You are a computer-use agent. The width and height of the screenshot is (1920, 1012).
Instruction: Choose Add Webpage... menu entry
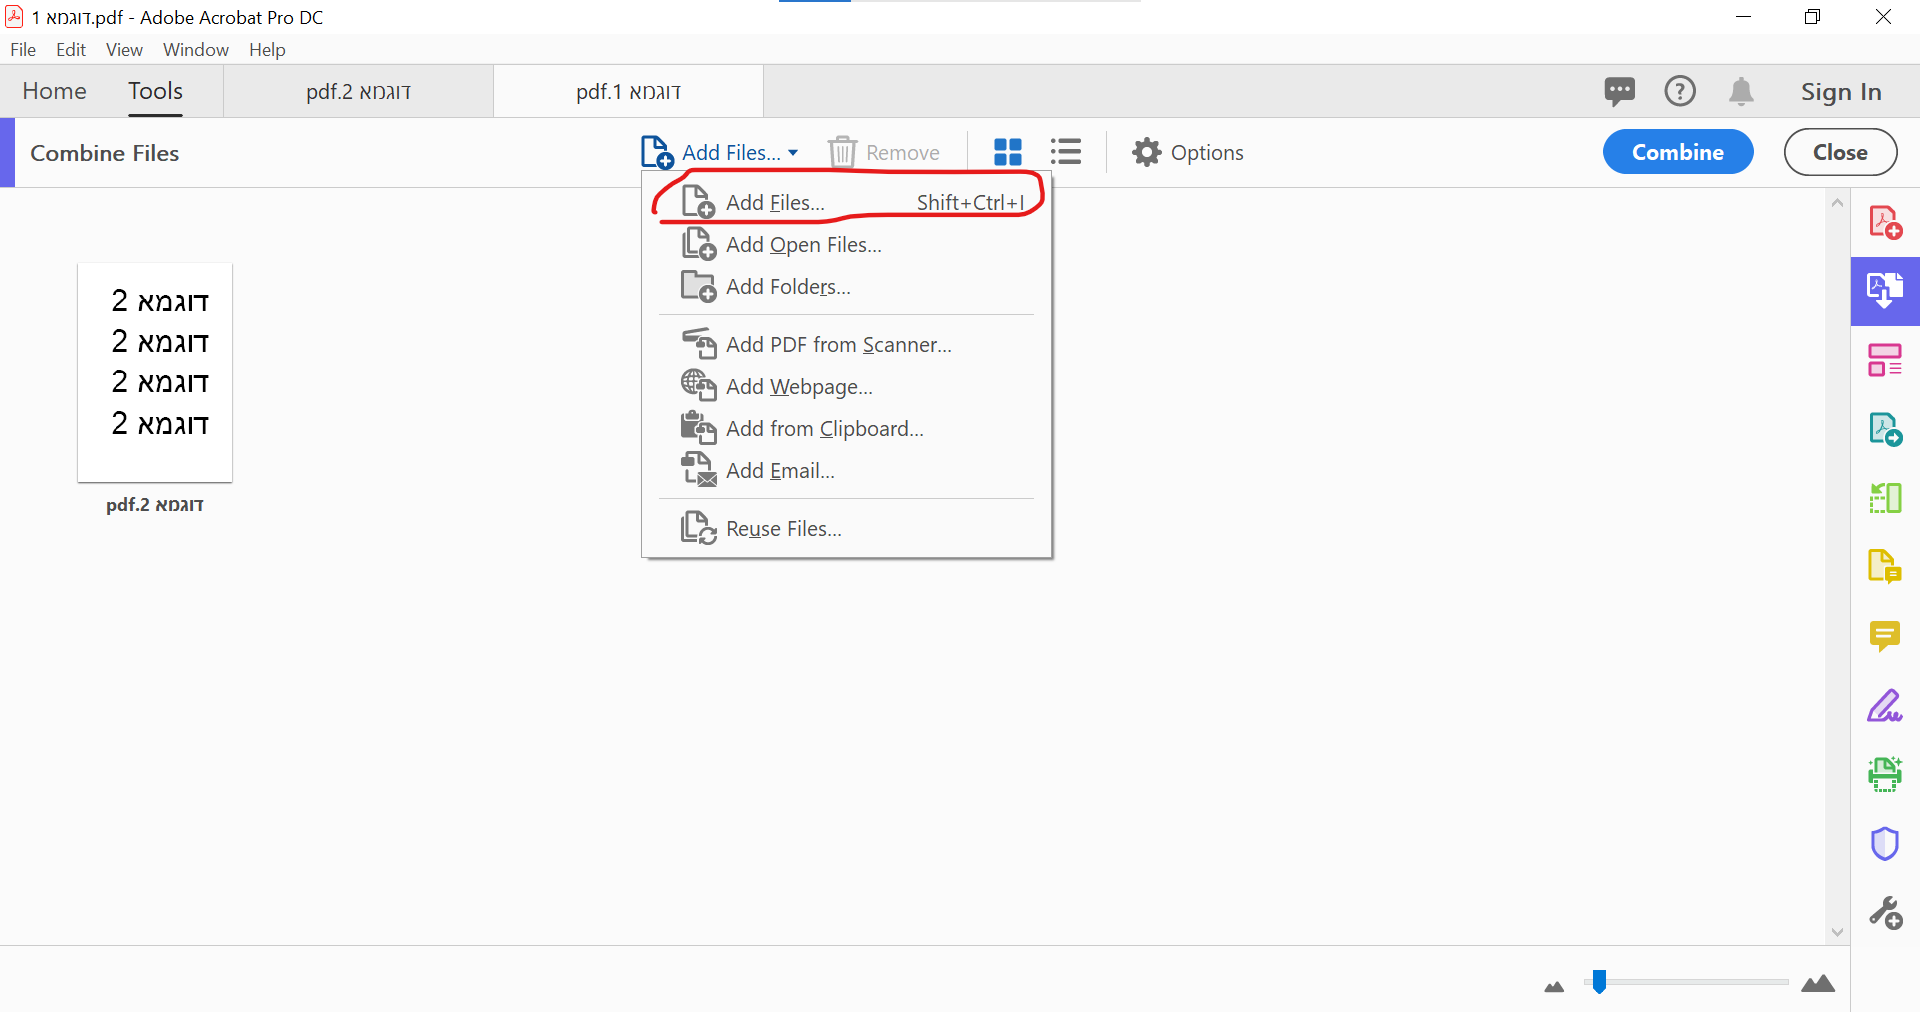pyautogui.click(x=847, y=386)
